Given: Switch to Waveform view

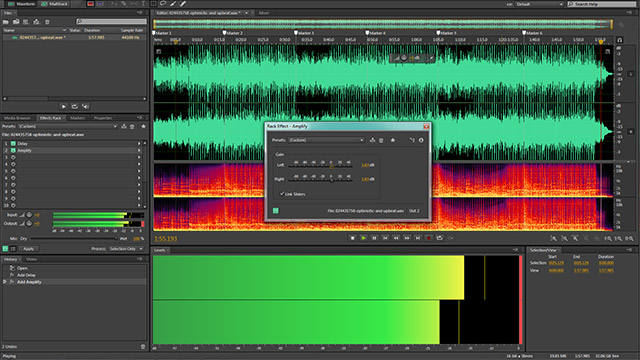Looking at the screenshot, I should pyautogui.click(x=22, y=4).
